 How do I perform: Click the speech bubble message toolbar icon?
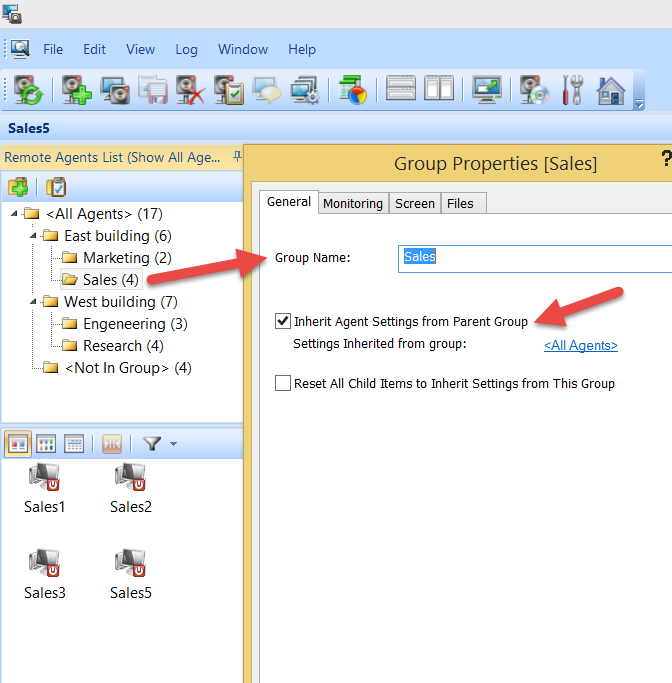tap(267, 90)
